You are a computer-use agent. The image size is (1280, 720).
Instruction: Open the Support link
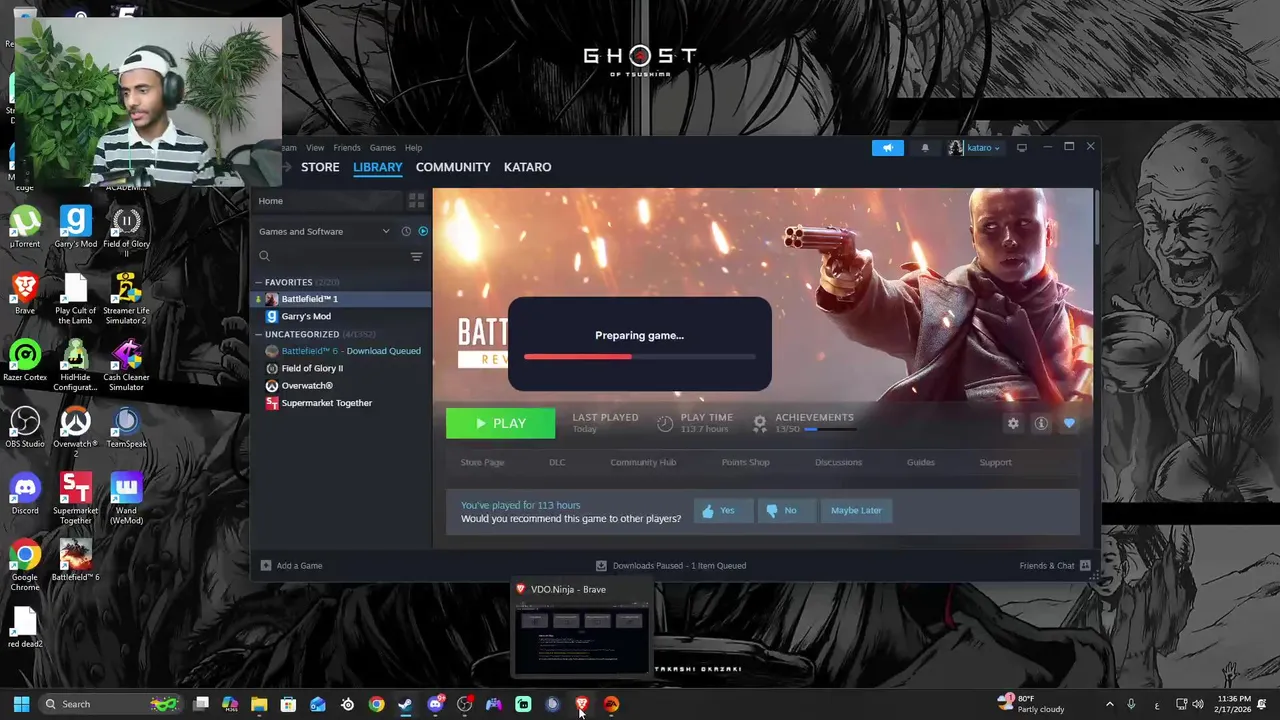(995, 462)
